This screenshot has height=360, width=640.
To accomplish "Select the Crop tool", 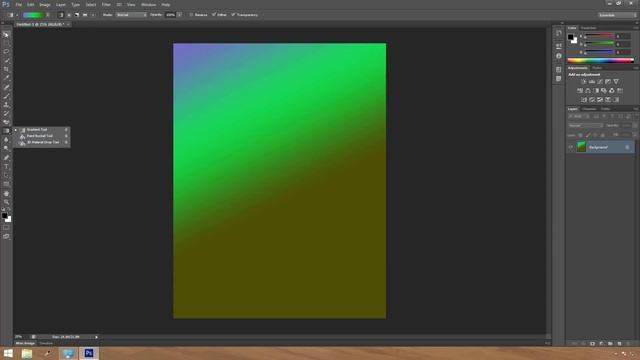I will click(6, 69).
